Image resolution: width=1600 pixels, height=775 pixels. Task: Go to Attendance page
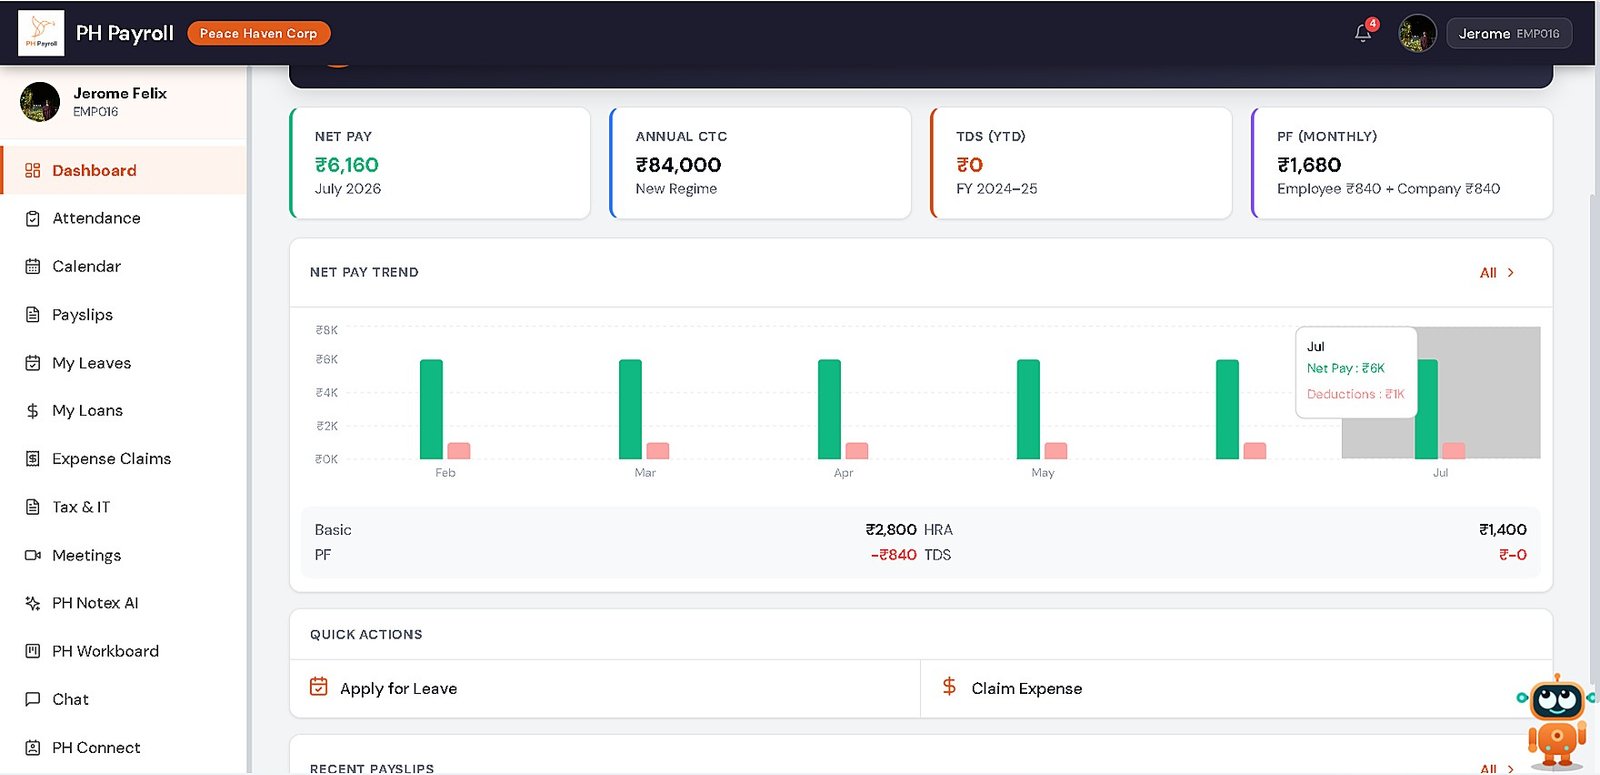point(123,218)
